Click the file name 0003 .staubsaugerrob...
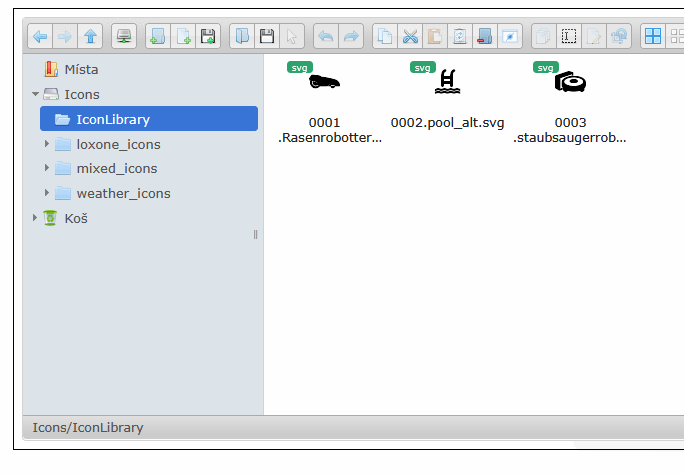The height and width of the screenshot is (475, 684). 570,130
